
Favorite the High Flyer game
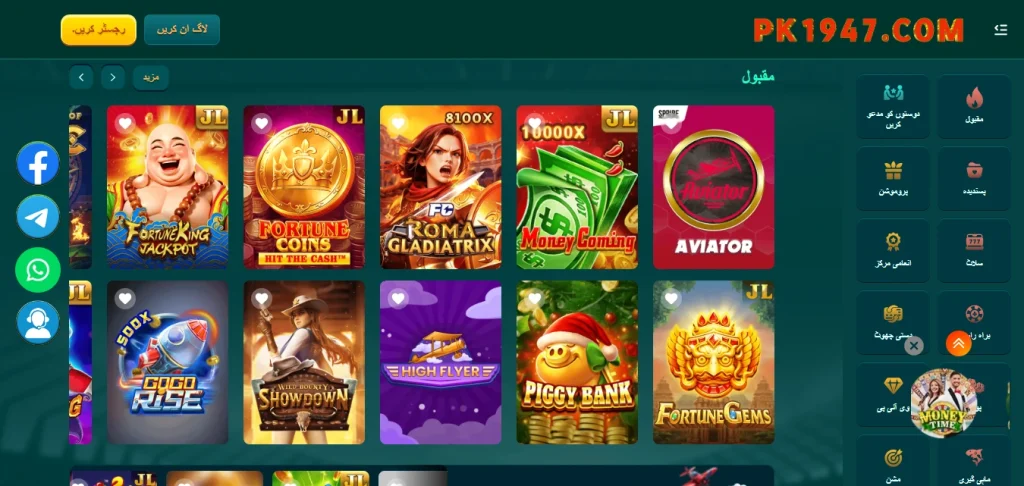coord(398,299)
